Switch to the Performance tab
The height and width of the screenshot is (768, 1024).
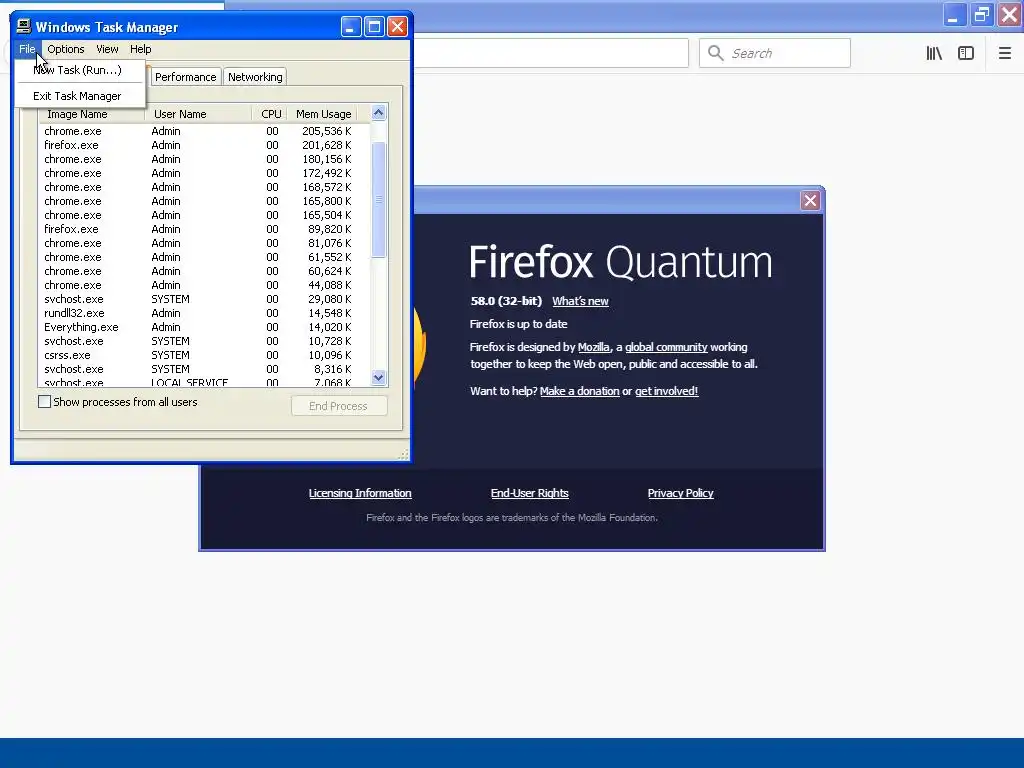(x=185, y=77)
